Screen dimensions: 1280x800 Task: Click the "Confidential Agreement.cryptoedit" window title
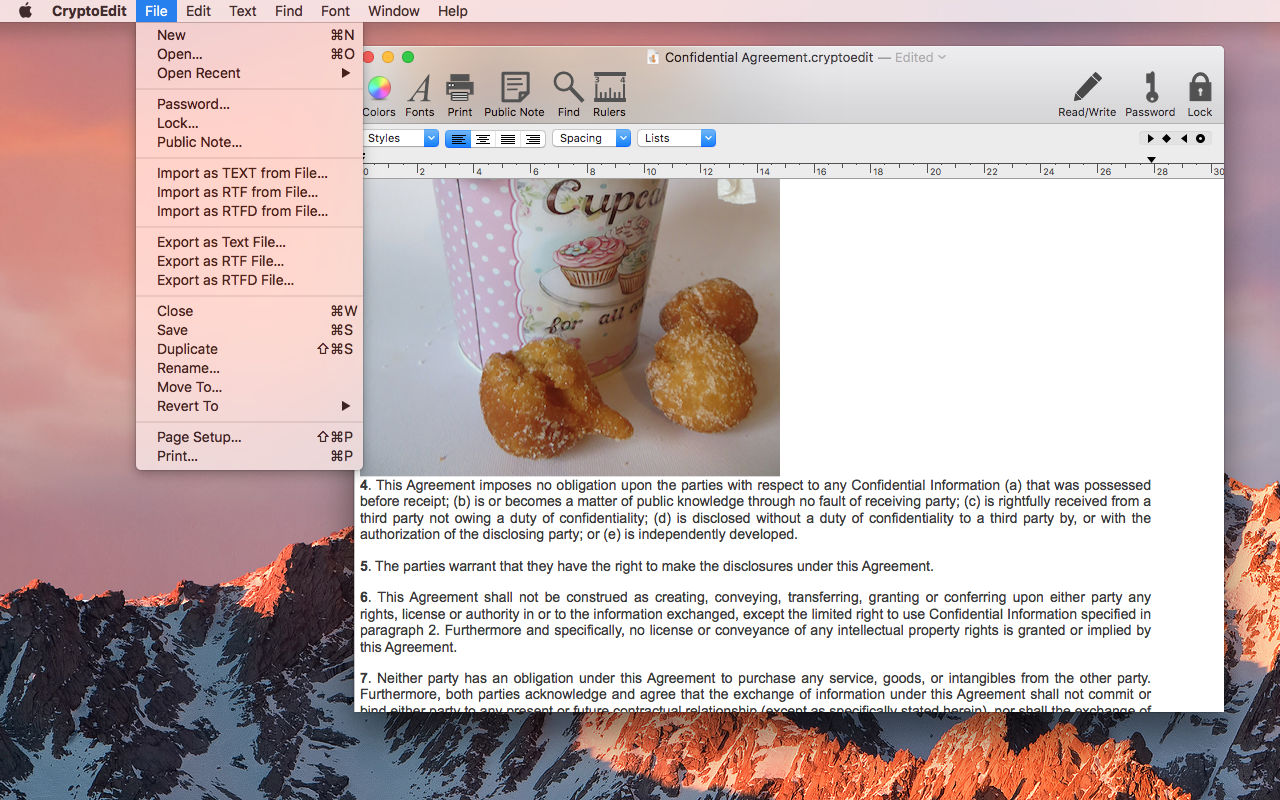coord(768,58)
